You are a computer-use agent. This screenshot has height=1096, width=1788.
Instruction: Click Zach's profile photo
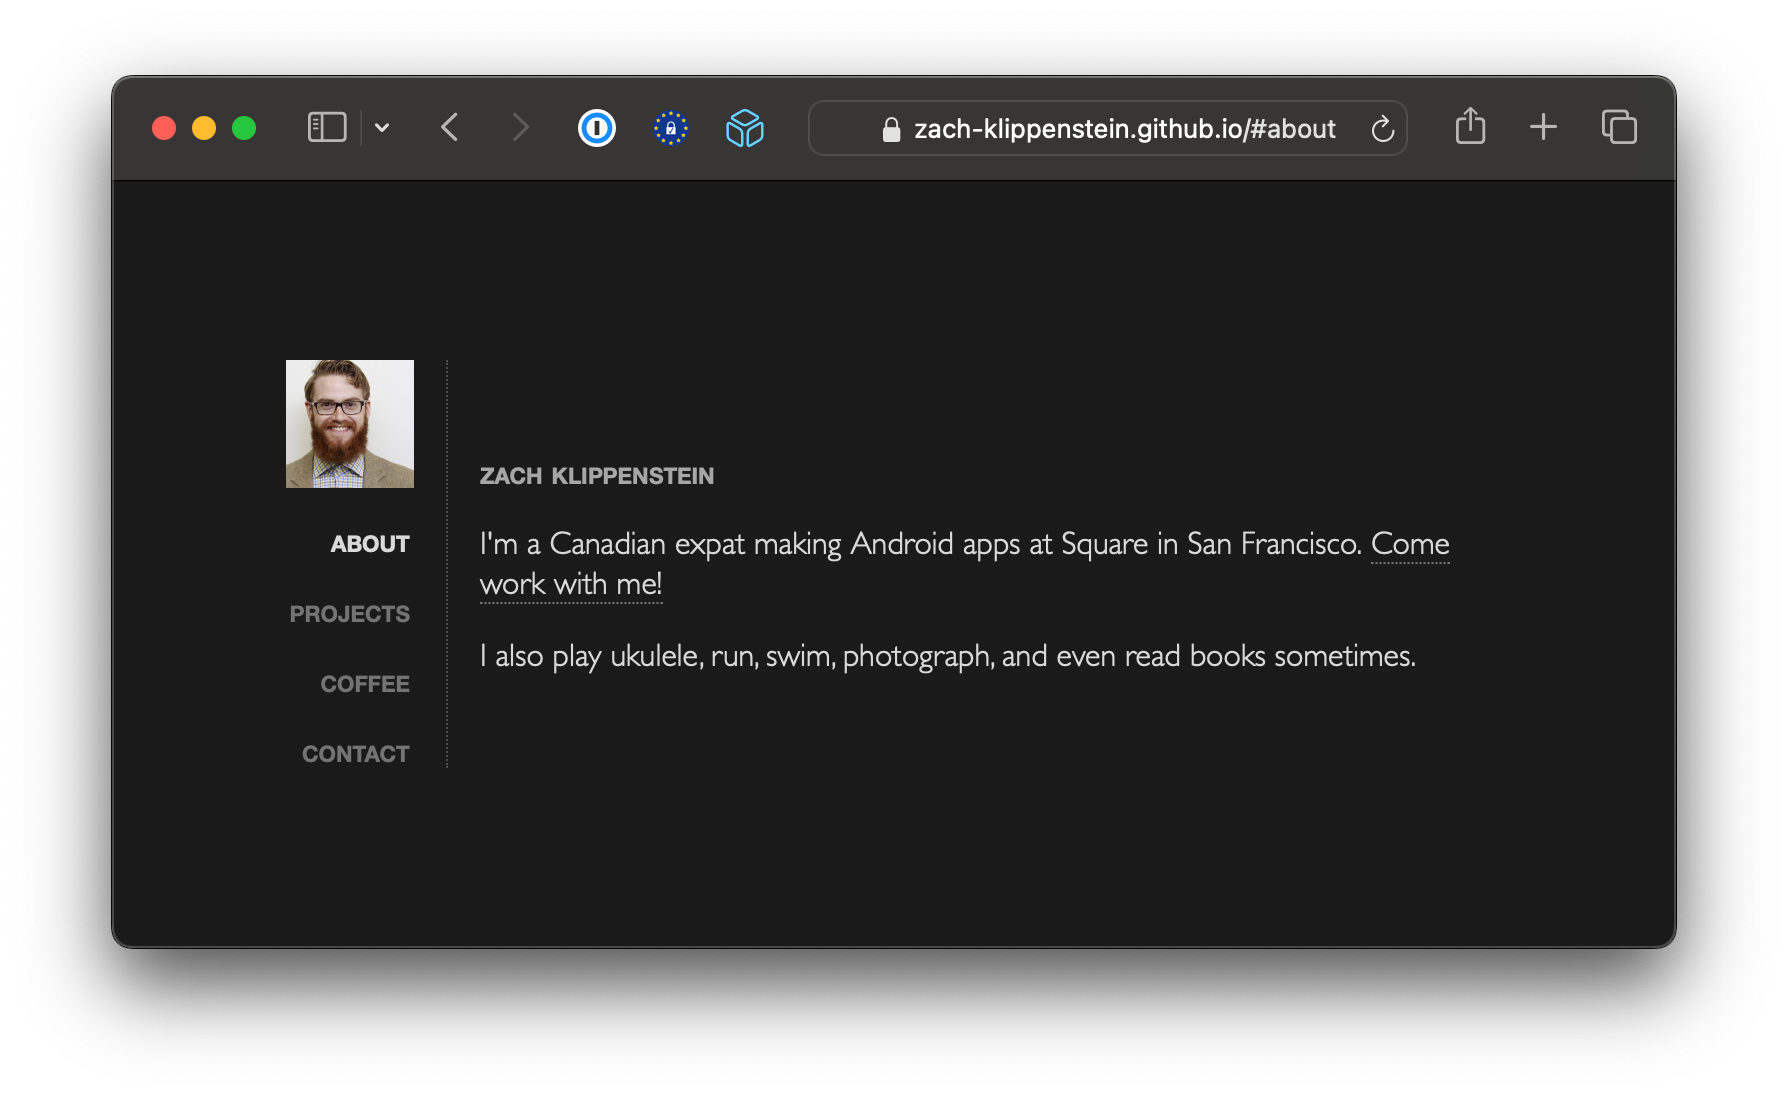[349, 424]
